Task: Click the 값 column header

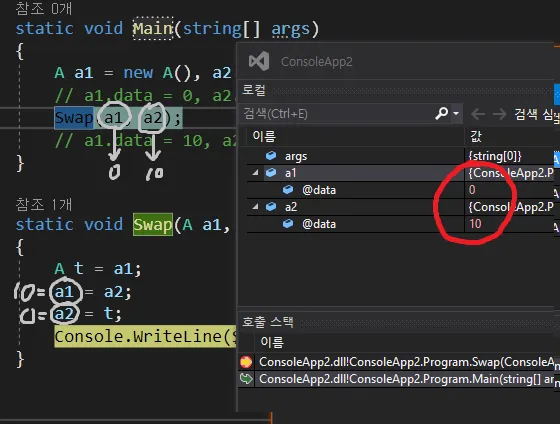Action: click(x=476, y=136)
